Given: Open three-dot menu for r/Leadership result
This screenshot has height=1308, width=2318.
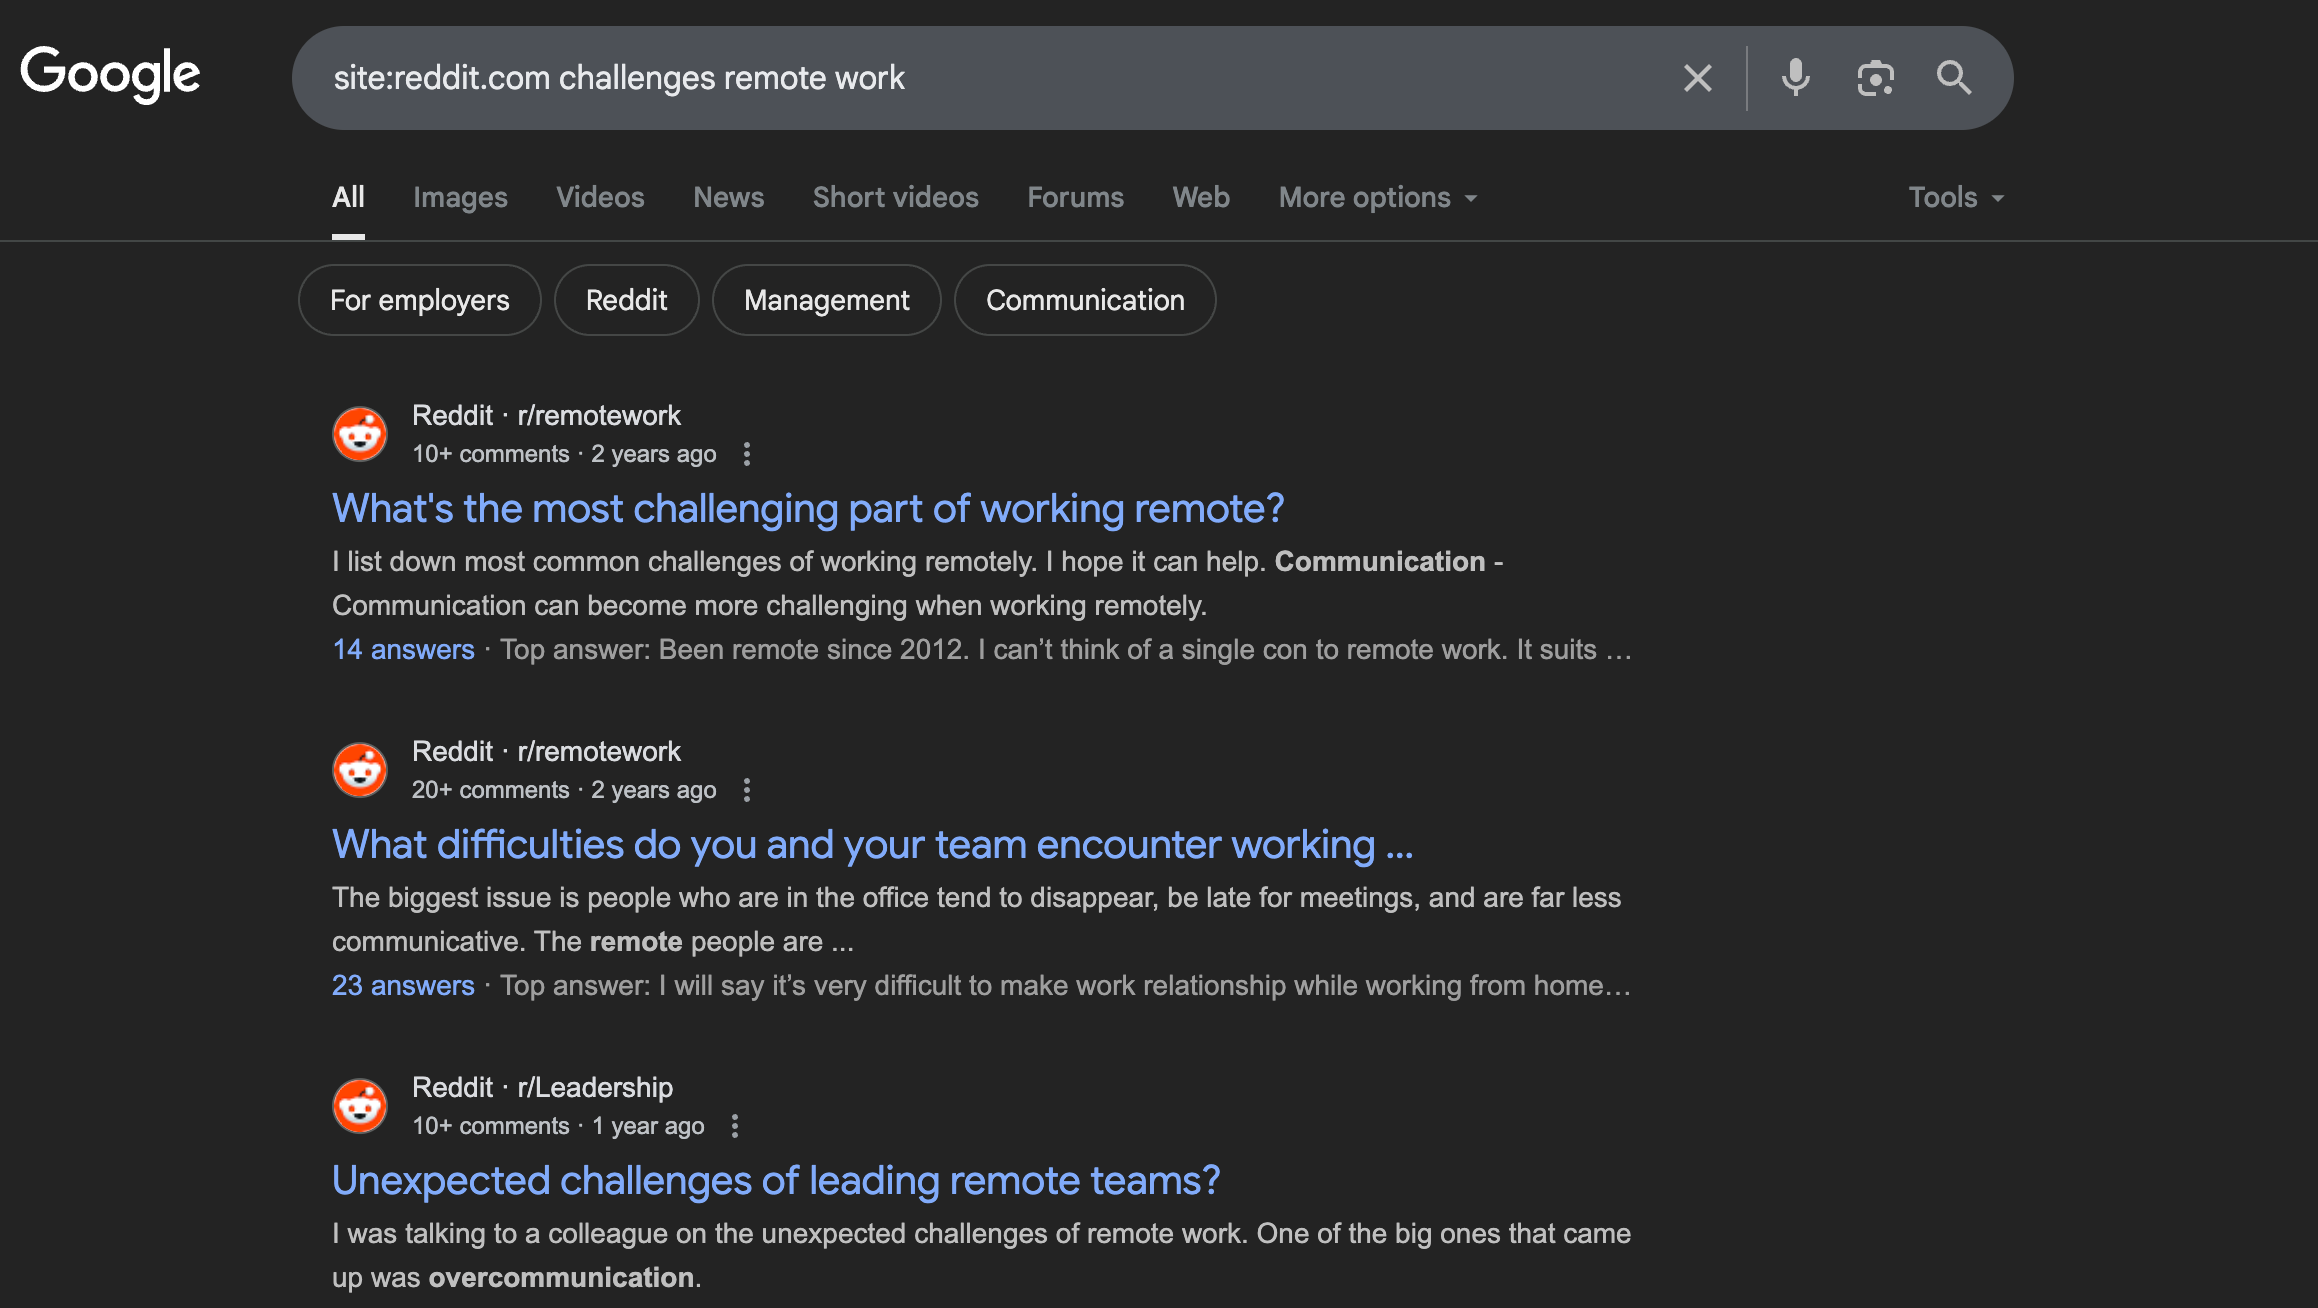Looking at the screenshot, I should [735, 1126].
